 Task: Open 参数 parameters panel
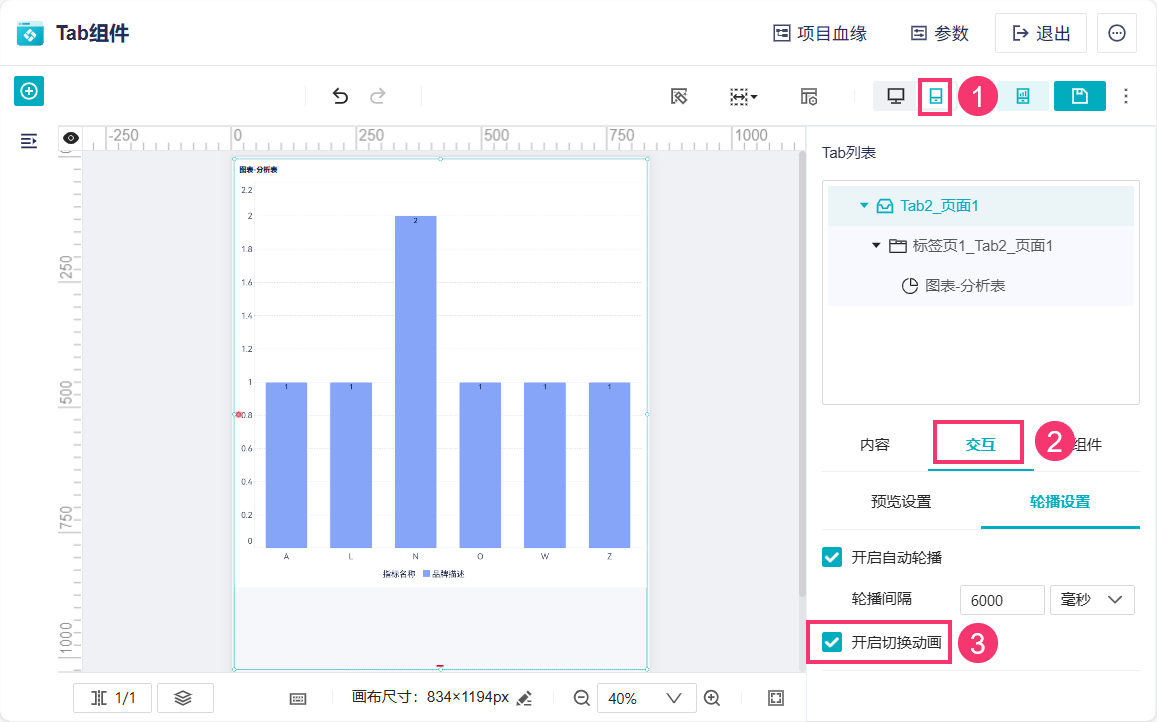tap(939, 33)
